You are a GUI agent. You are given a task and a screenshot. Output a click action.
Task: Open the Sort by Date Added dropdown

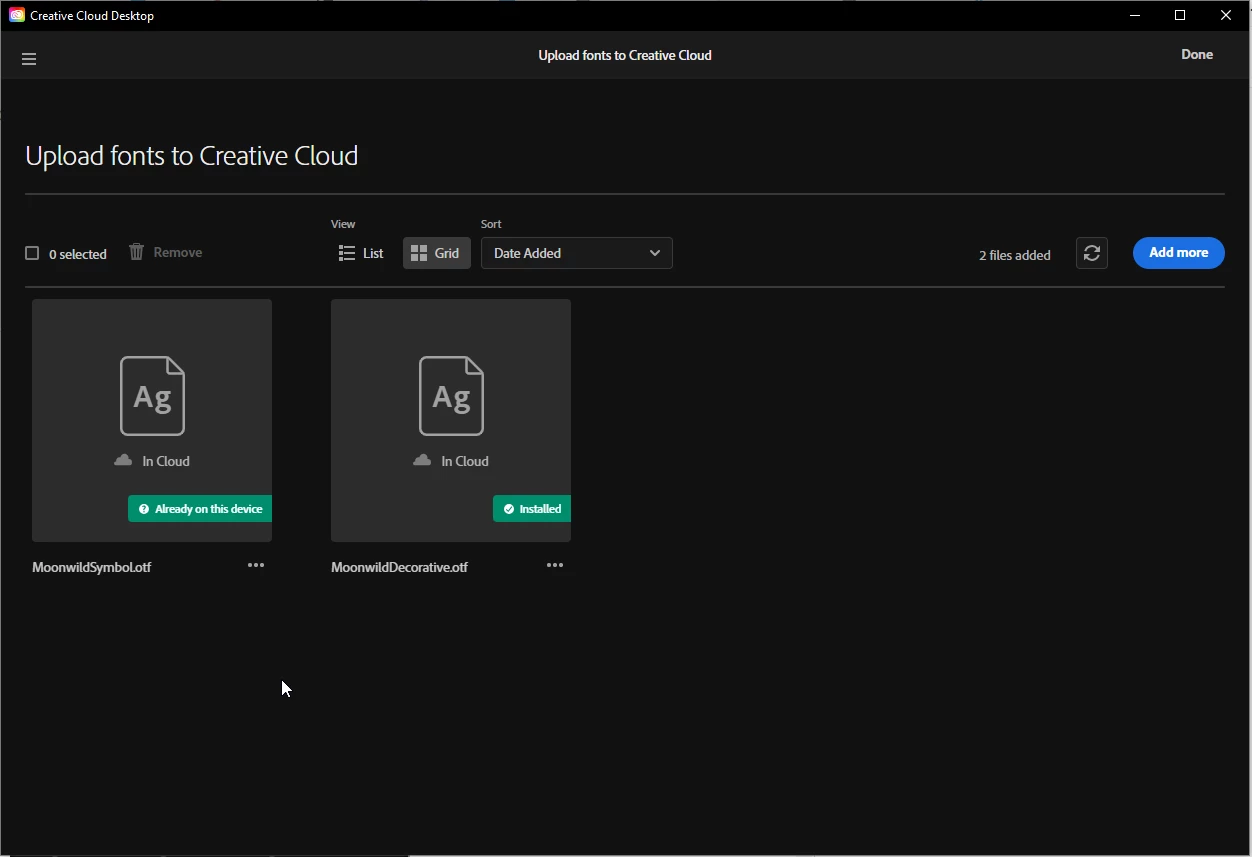577,253
